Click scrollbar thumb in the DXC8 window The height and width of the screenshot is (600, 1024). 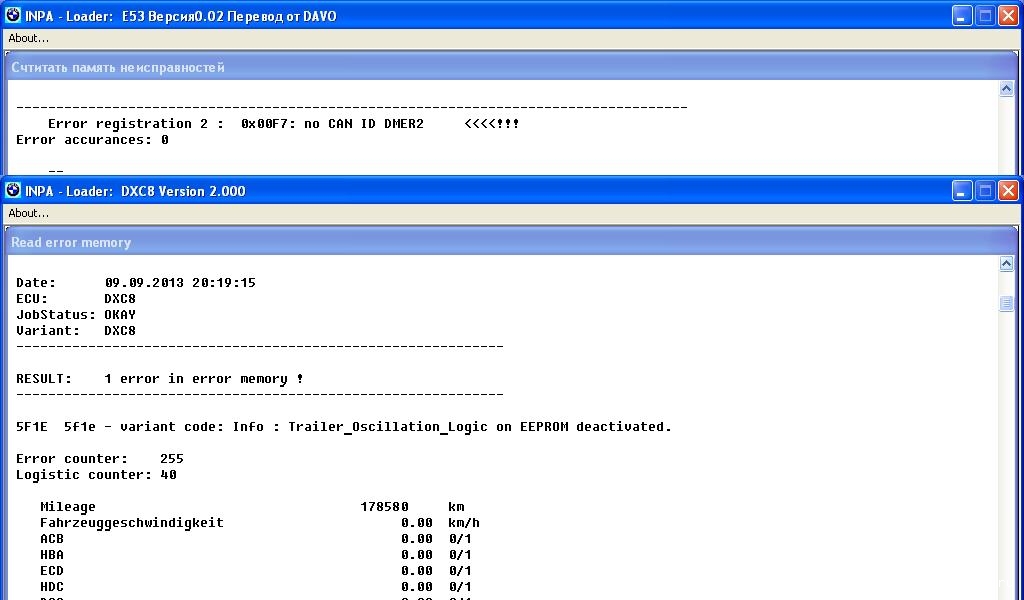click(1007, 304)
